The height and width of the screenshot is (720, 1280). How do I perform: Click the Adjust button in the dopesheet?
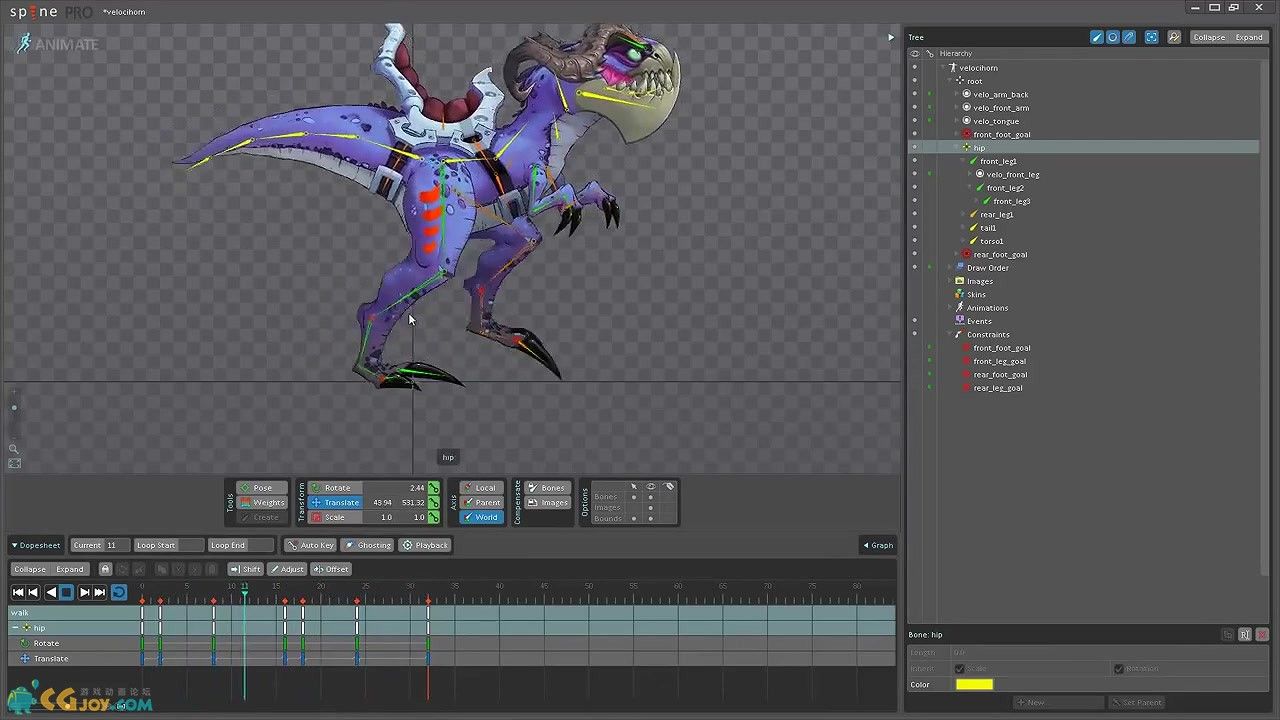[287, 569]
